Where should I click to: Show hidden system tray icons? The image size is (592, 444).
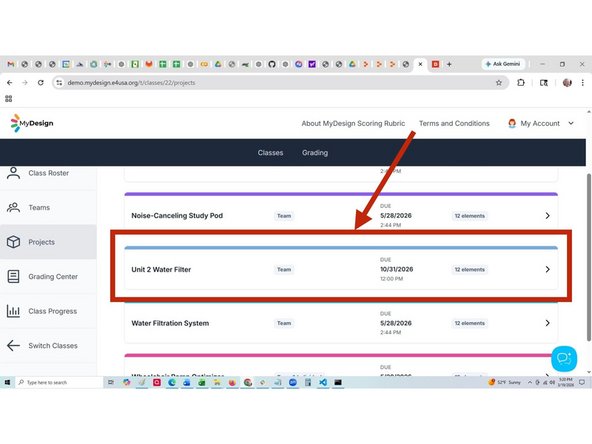coord(530,382)
